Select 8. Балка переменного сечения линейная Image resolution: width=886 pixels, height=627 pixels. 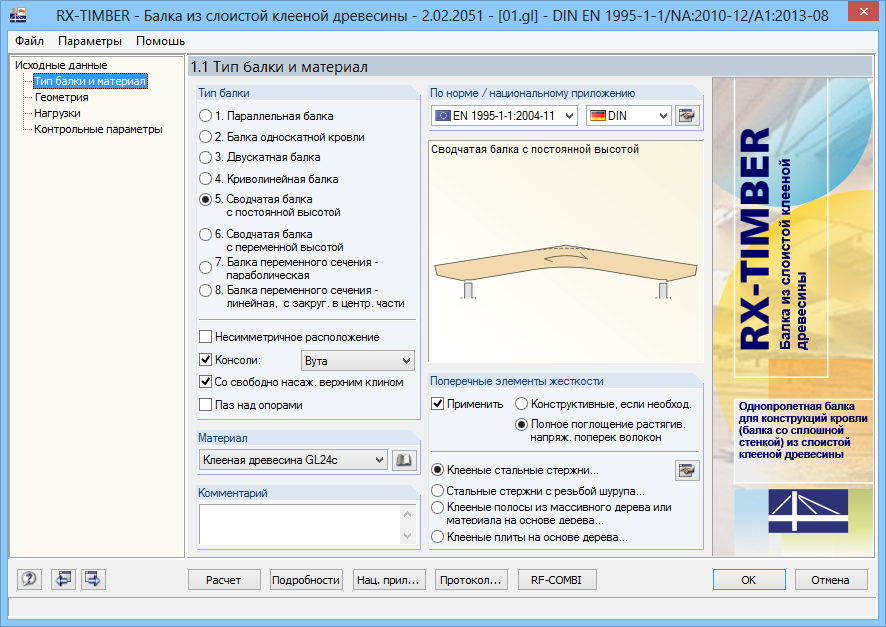[302, 297]
